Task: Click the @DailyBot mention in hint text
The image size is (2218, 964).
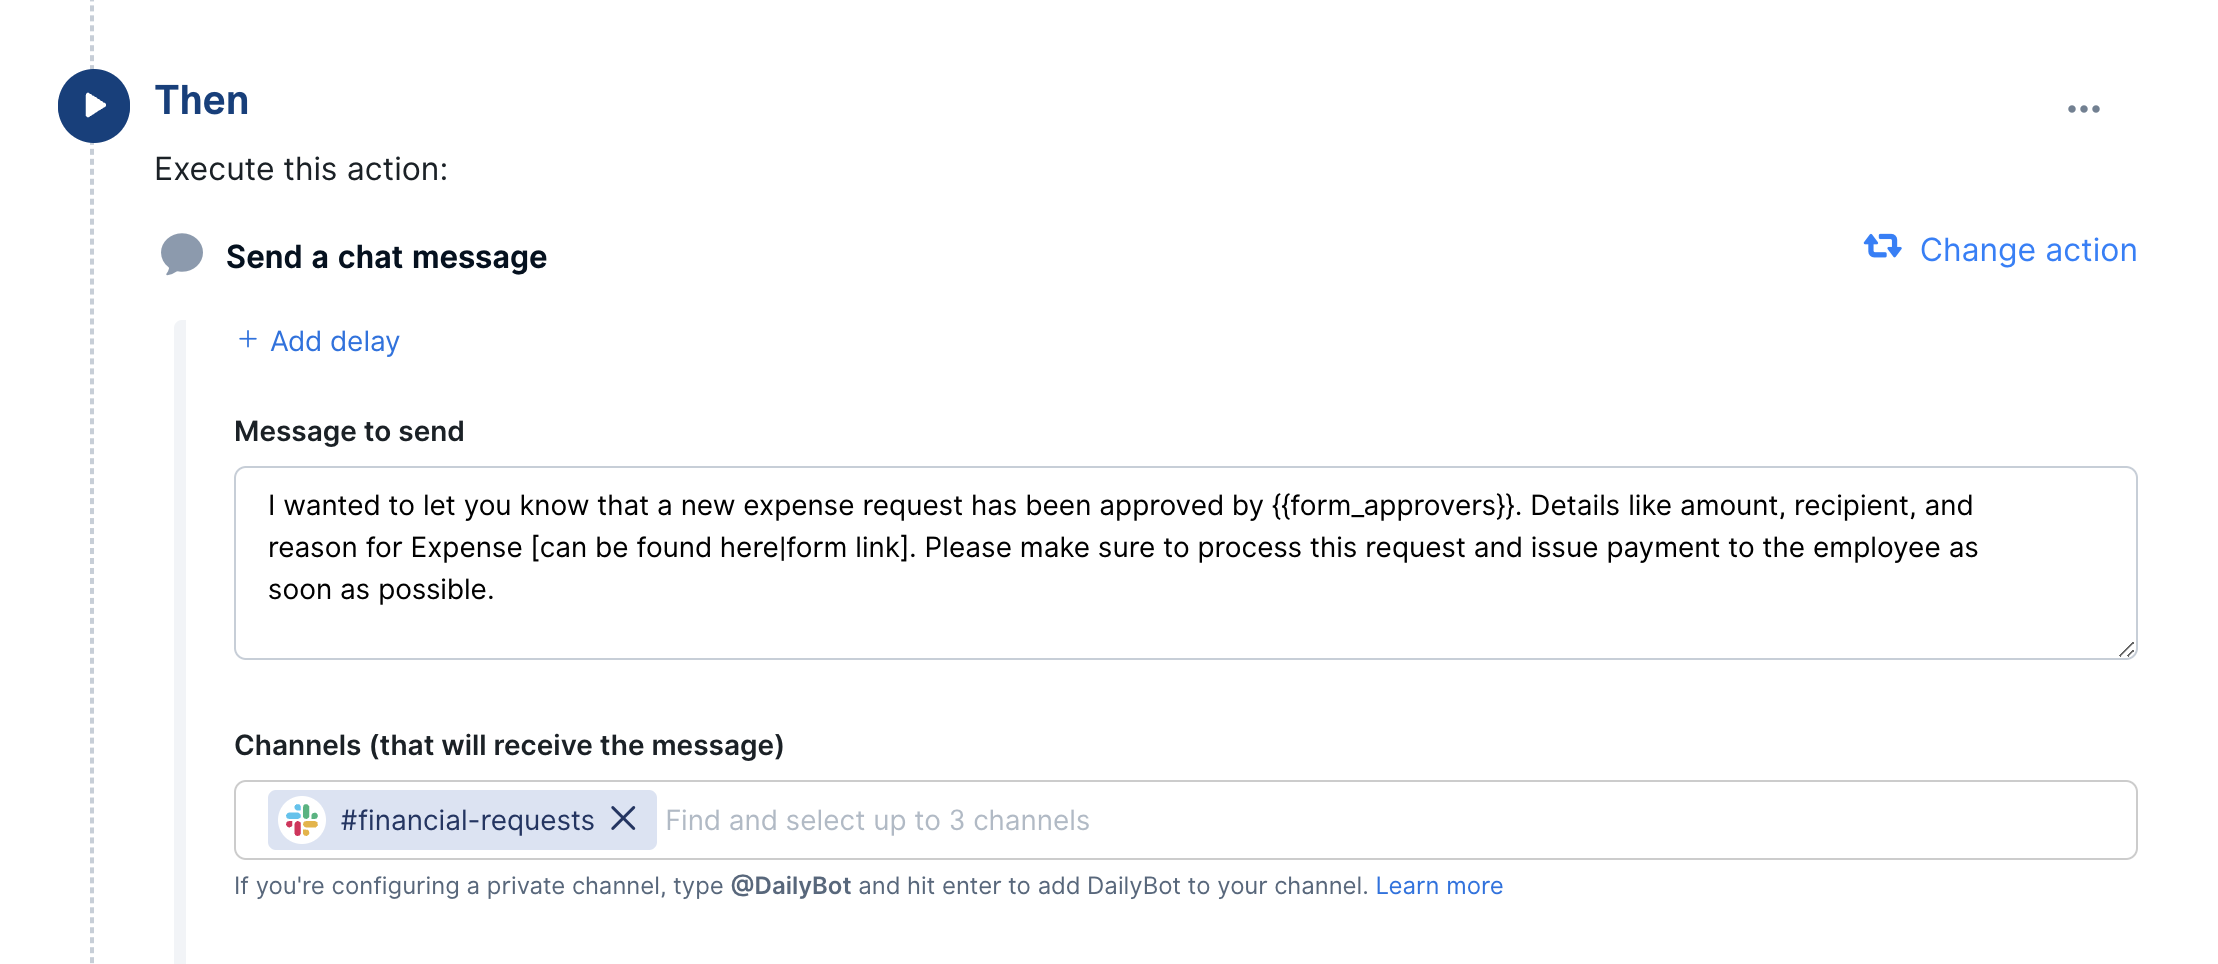Action: (x=791, y=886)
